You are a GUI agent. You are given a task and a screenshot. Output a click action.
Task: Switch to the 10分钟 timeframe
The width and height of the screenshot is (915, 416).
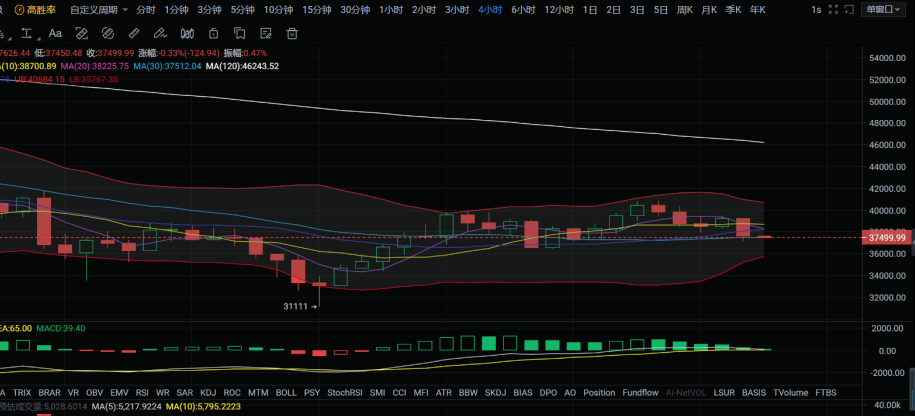pos(278,9)
